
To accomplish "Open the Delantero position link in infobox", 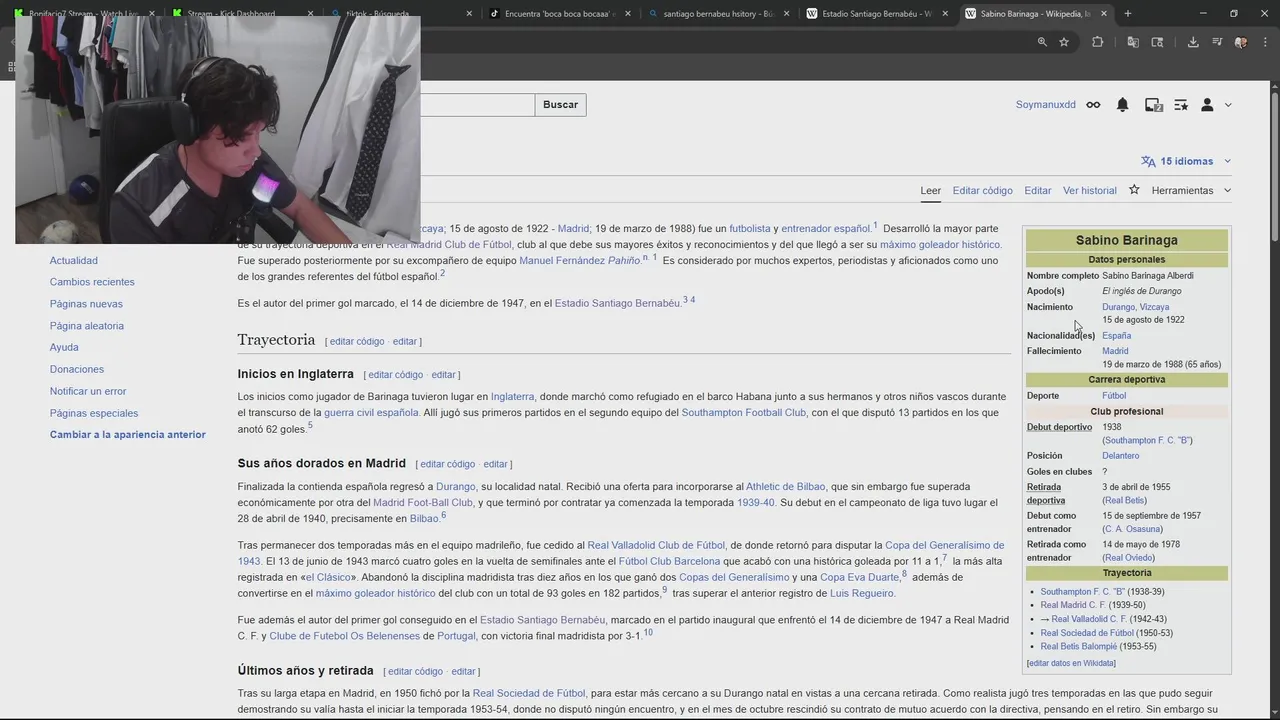I will 1120,456.
